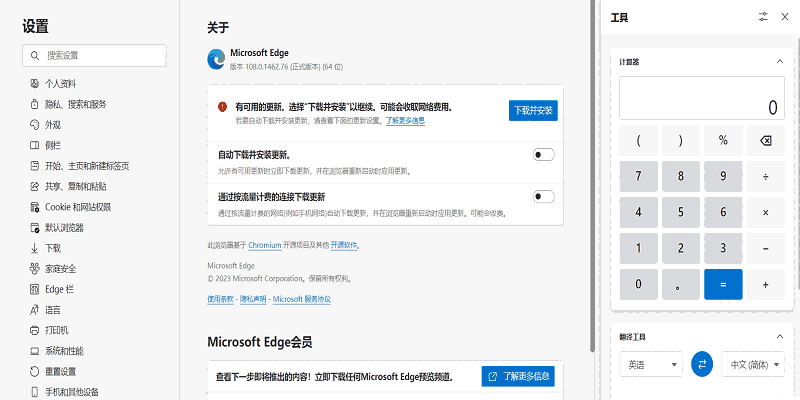Click calculator decimal point key
800x400 pixels.
(x=681, y=284)
